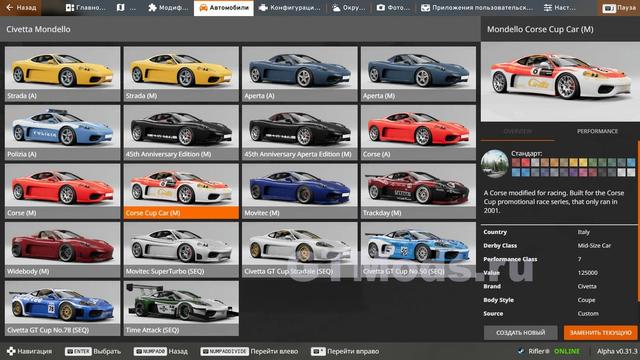Viewport: 640px width, 360px height.
Task: Select the Aperta (M) car thumbnail
Action: [x=418, y=74]
